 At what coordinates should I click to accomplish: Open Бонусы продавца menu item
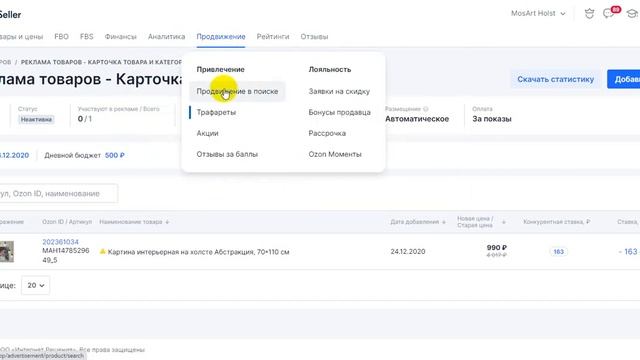(340, 112)
